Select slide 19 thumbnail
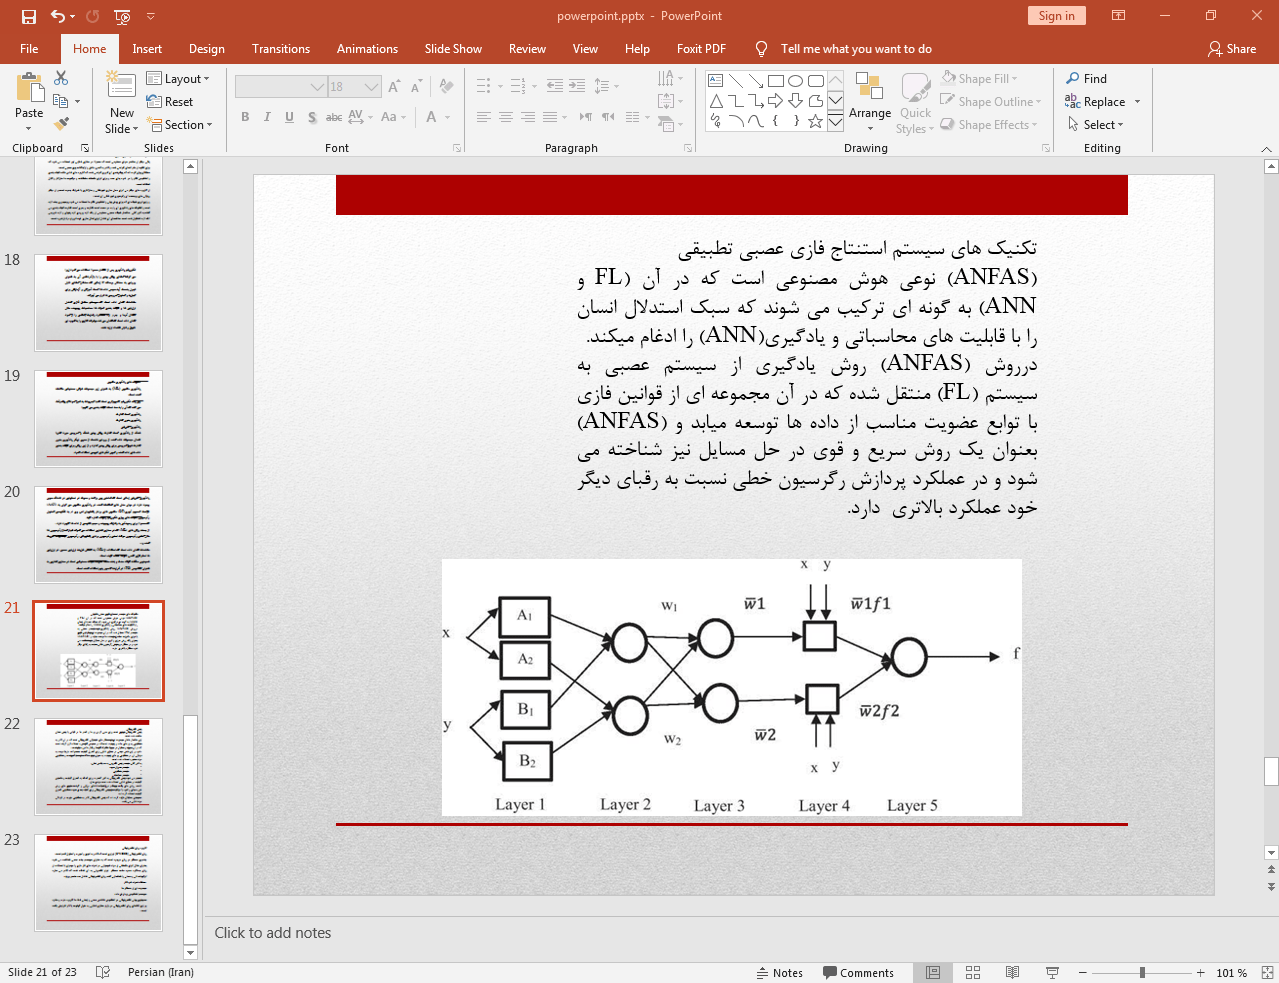 point(98,418)
